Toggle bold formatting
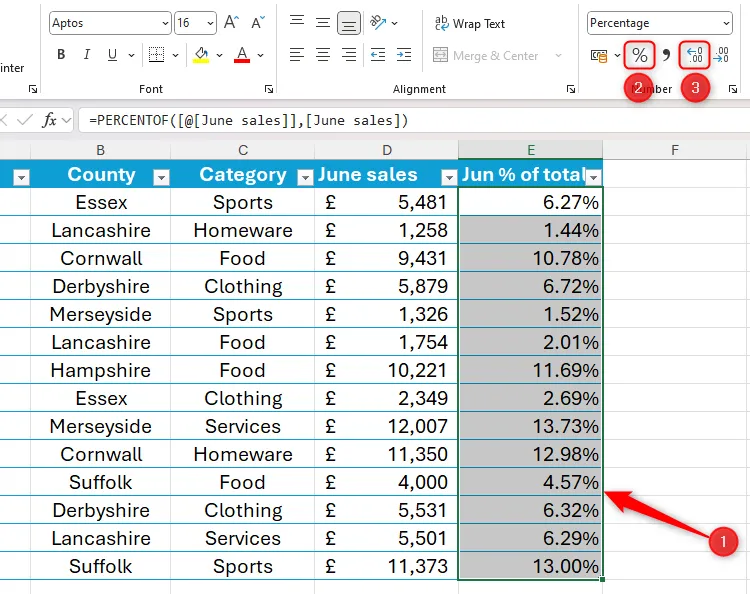The height and width of the screenshot is (594, 750). (61, 55)
